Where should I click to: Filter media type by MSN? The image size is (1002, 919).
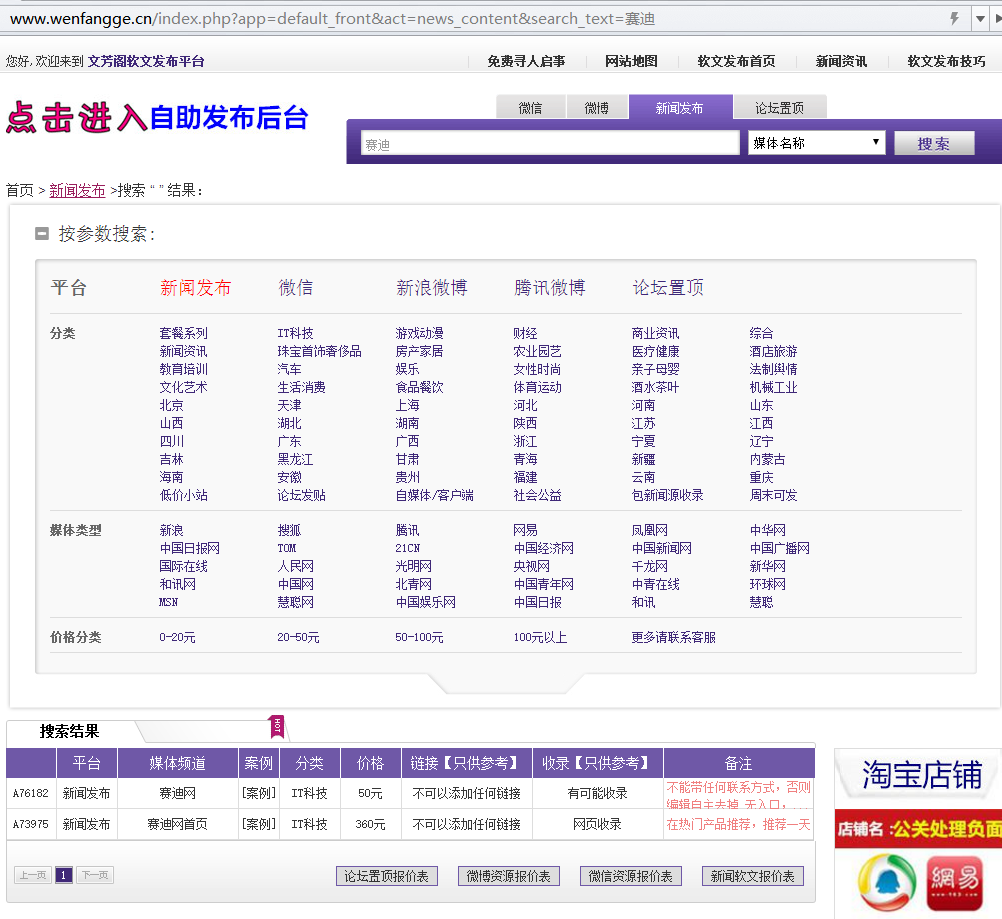click(x=168, y=602)
